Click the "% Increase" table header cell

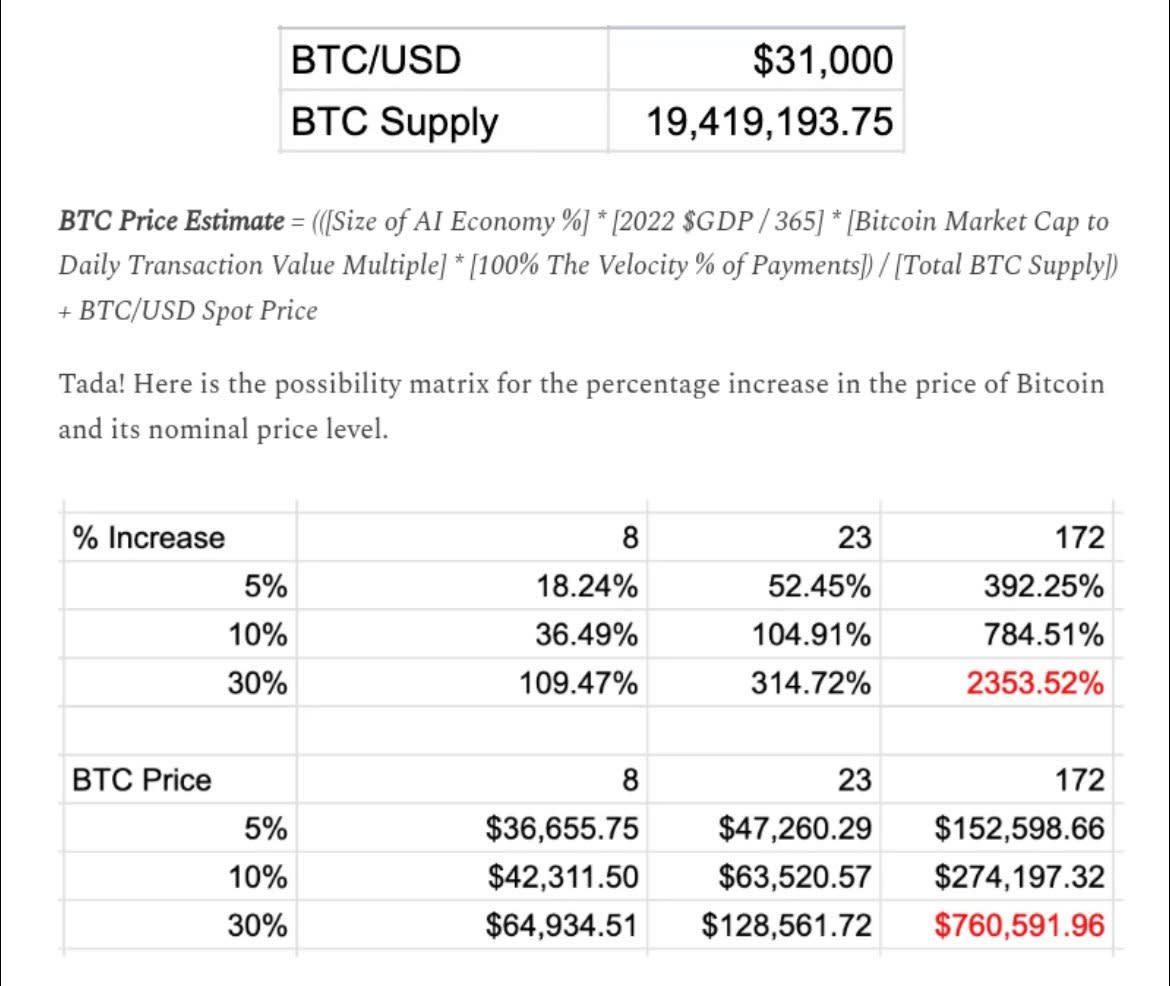[149, 538]
